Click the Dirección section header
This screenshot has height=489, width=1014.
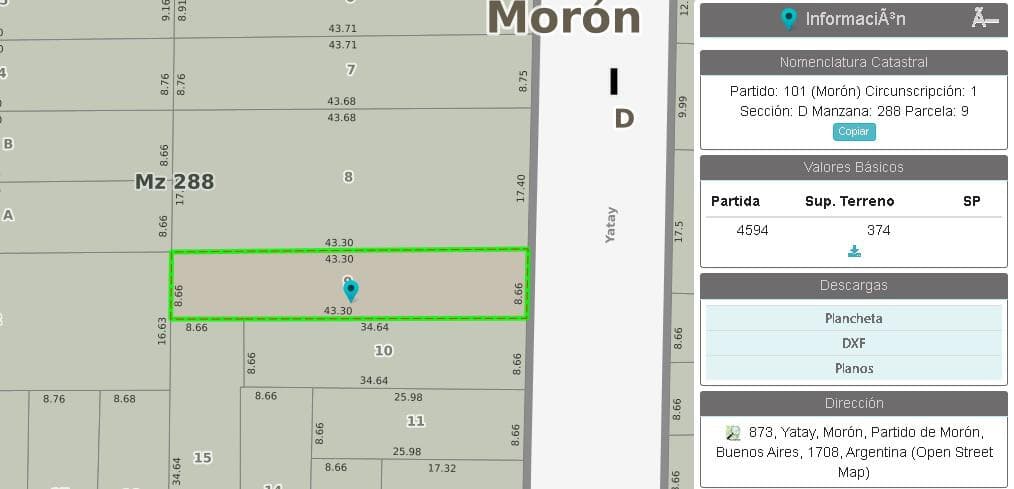click(x=854, y=404)
